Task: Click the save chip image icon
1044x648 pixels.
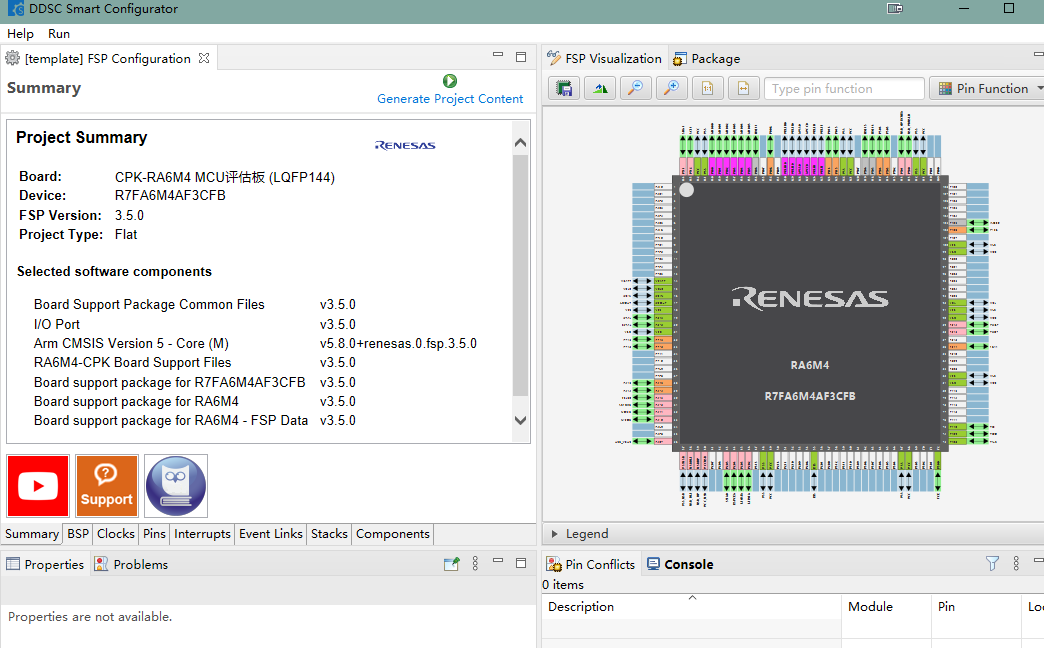Action: [x=564, y=89]
